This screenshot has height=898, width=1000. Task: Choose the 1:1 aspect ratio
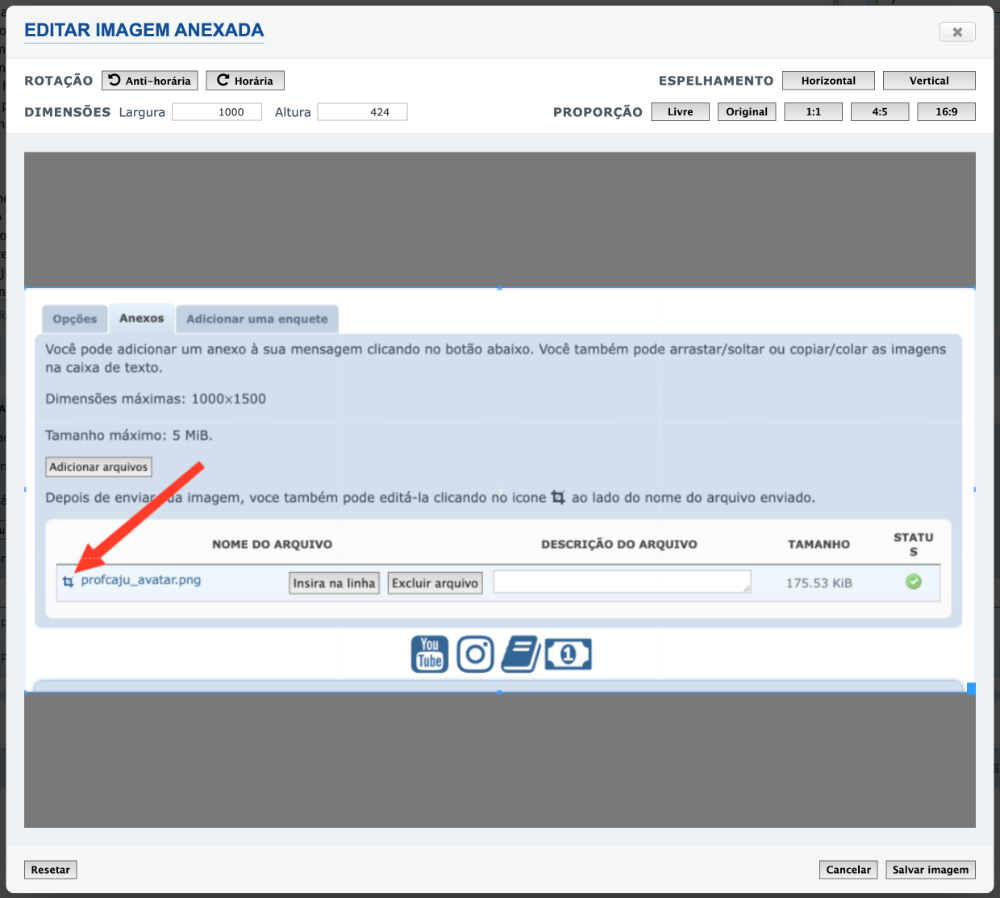[813, 112]
